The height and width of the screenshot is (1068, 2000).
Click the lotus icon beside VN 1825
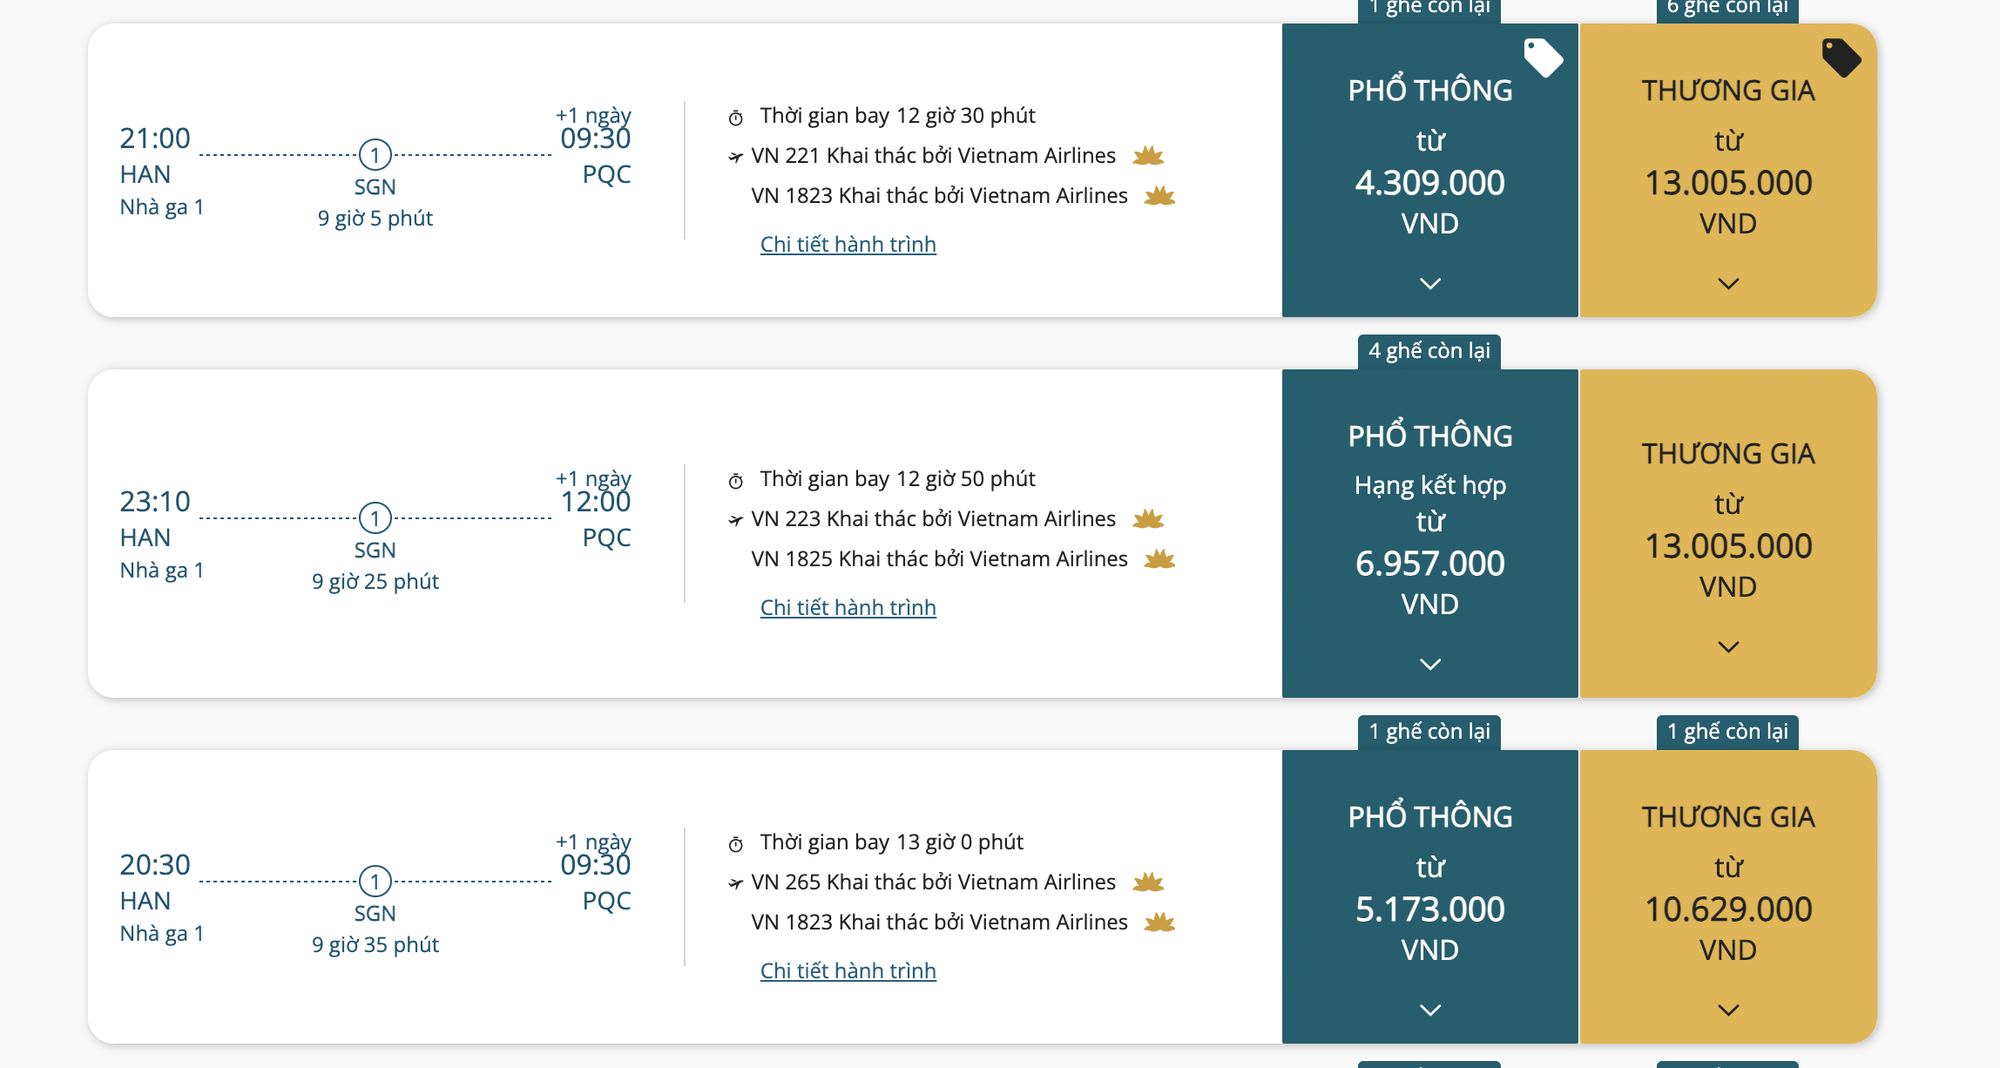tap(1159, 559)
